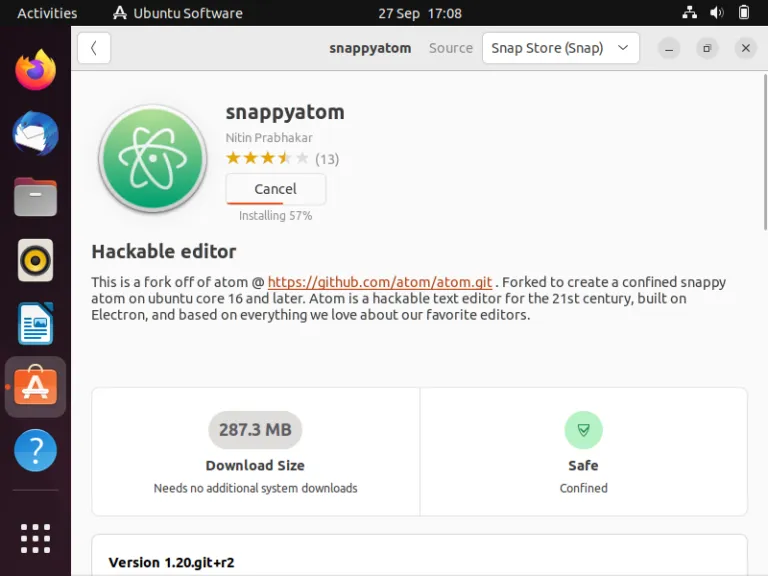Open the github.com/atom/atom.git link

click(x=380, y=282)
